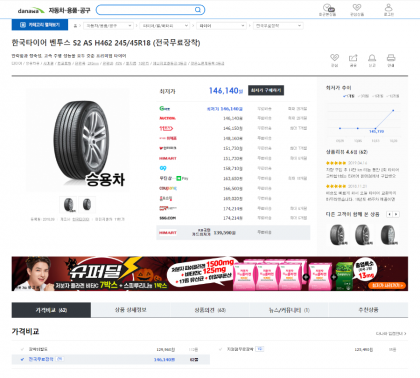Image resolution: width=420 pixels, height=378 pixels.
Task: Select 12-month price trend option
Action: 393,96
